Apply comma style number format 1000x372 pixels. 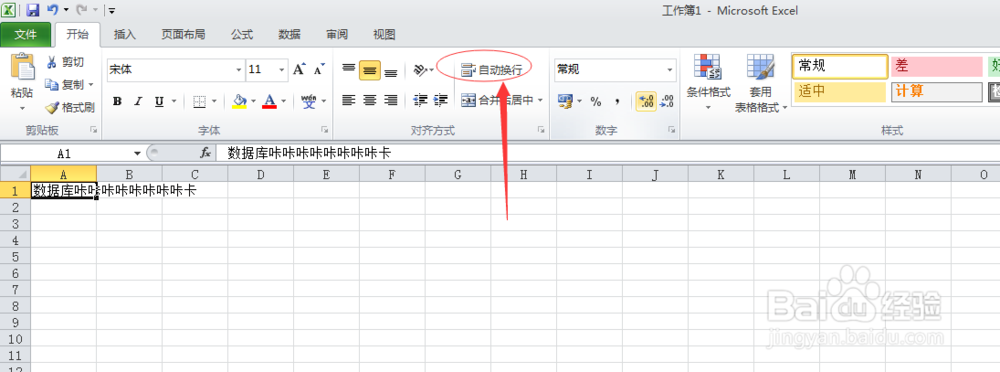click(x=617, y=101)
